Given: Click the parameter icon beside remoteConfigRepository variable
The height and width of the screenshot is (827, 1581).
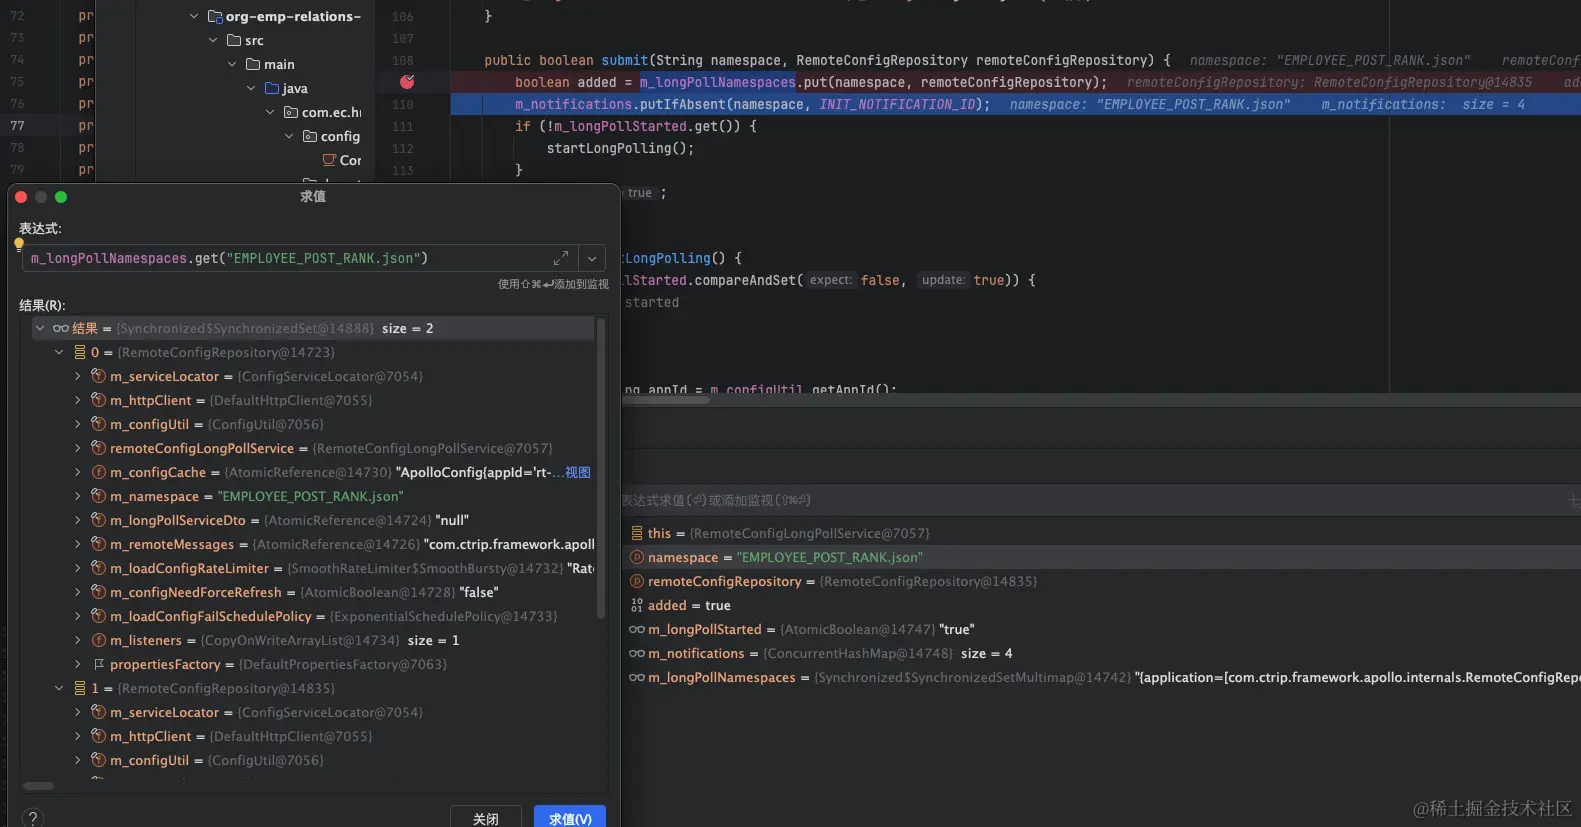Looking at the screenshot, I should point(637,581).
